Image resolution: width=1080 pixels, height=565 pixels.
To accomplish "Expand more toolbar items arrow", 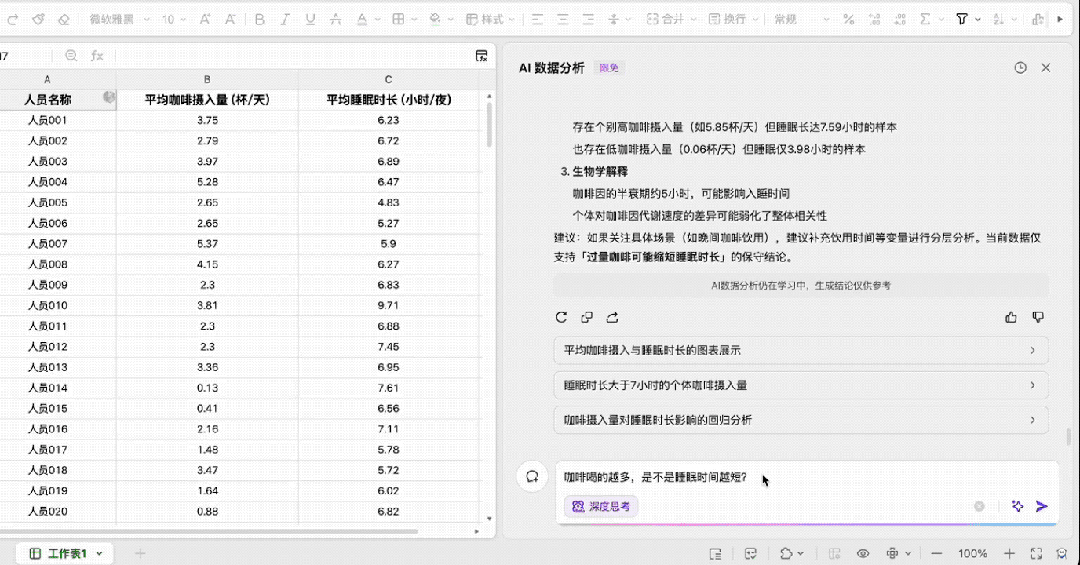I will 1059,19.
